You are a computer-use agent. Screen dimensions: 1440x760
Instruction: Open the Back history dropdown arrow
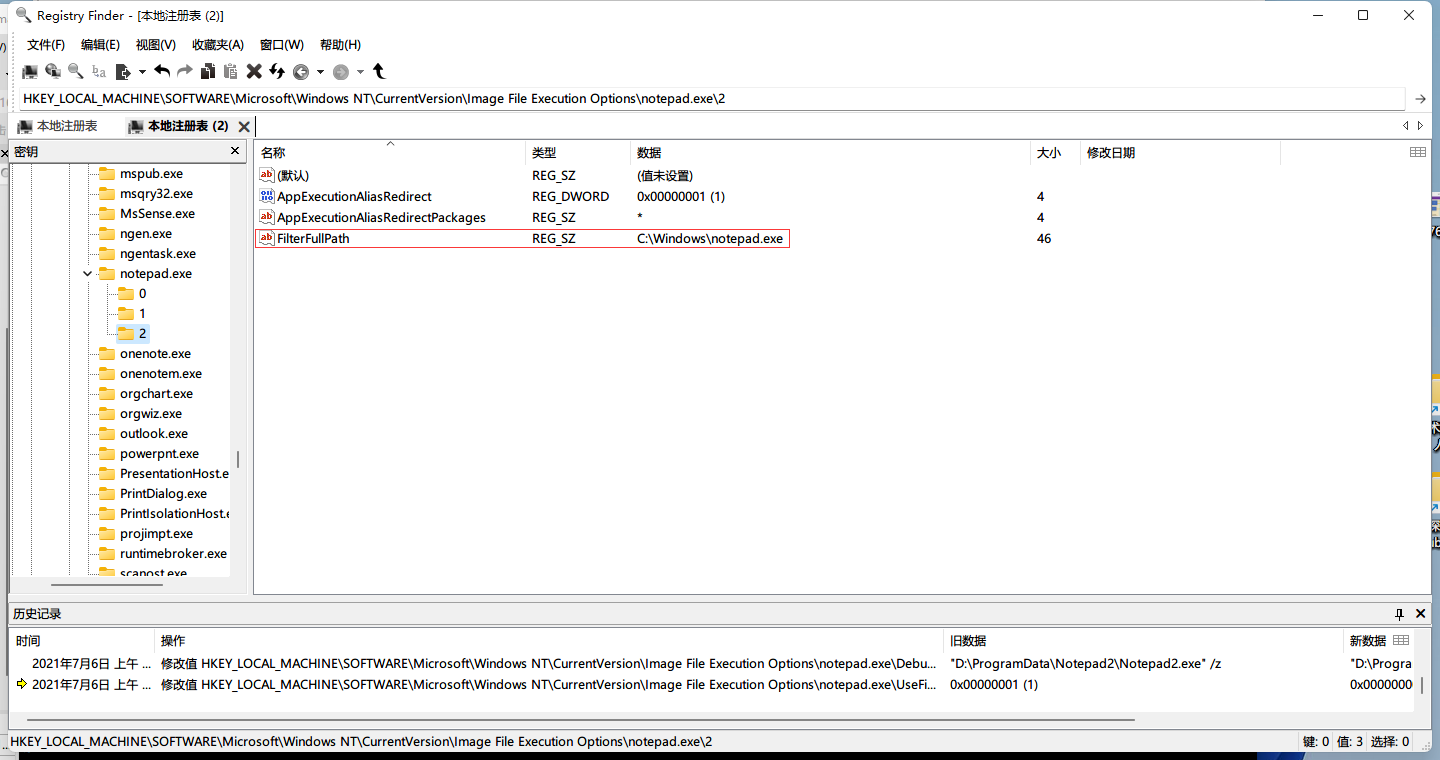(x=320, y=71)
